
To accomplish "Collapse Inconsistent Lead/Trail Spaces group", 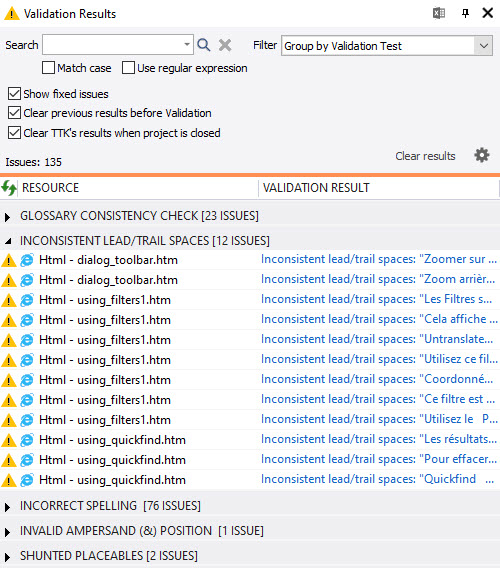I will [x=8, y=241].
